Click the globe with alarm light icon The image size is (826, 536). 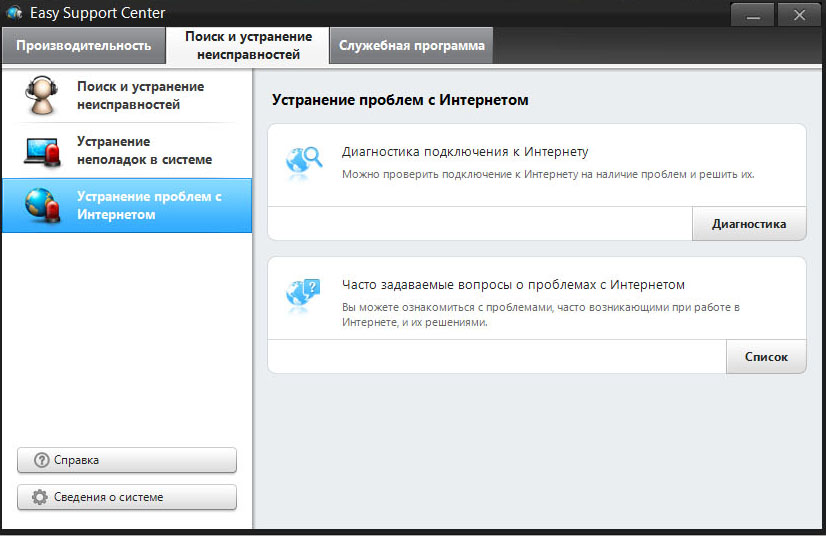tap(43, 205)
